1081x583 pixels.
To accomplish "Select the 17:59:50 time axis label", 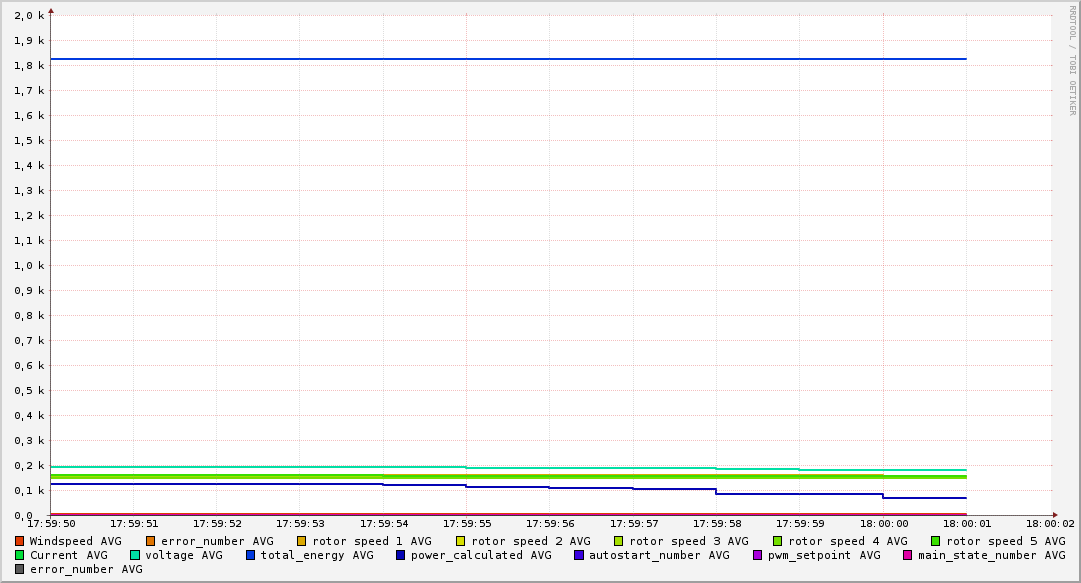I will (x=50, y=523).
